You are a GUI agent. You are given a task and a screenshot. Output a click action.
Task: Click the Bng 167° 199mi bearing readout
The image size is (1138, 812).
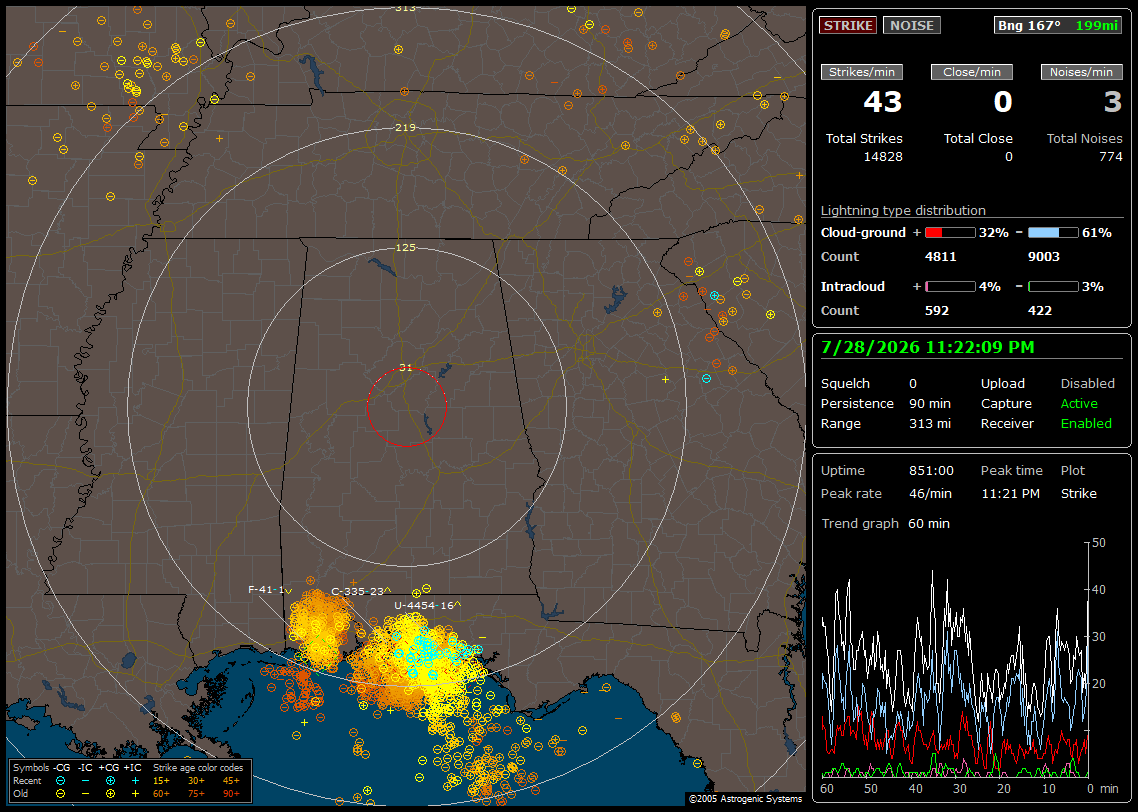point(1057,25)
